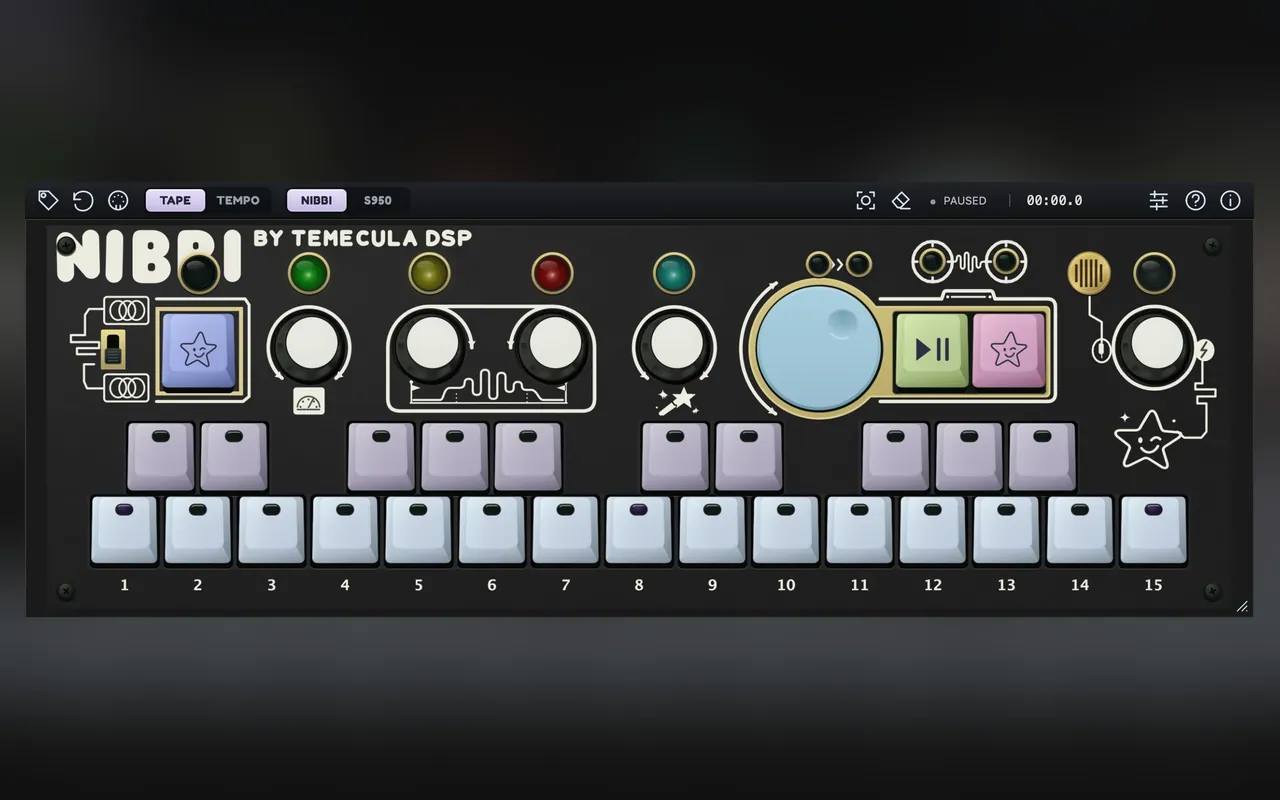This screenshot has height=800, width=1280.
Task: Click the 00:00.0 time readout
Action: tap(1054, 200)
